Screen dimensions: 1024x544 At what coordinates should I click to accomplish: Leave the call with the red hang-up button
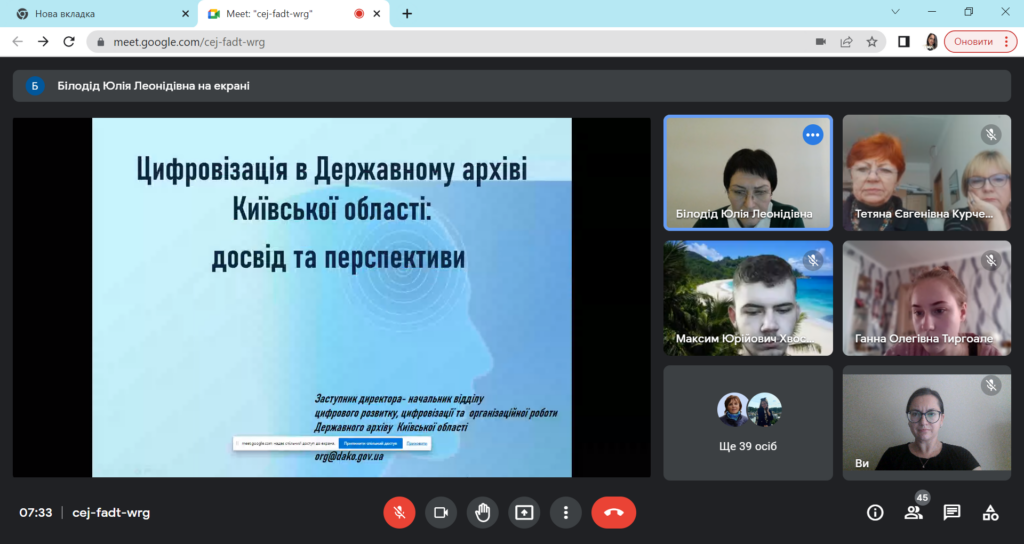613,512
